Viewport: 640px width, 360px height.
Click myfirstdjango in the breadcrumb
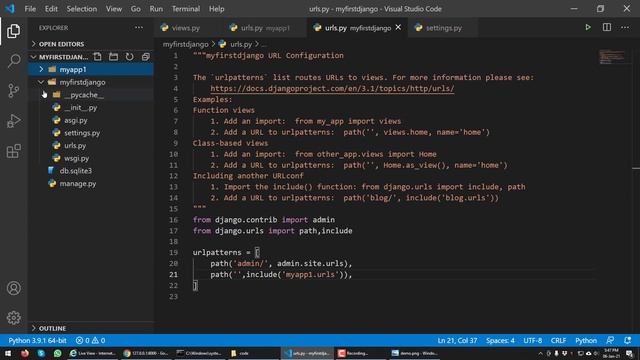click(x=185, y=44)
